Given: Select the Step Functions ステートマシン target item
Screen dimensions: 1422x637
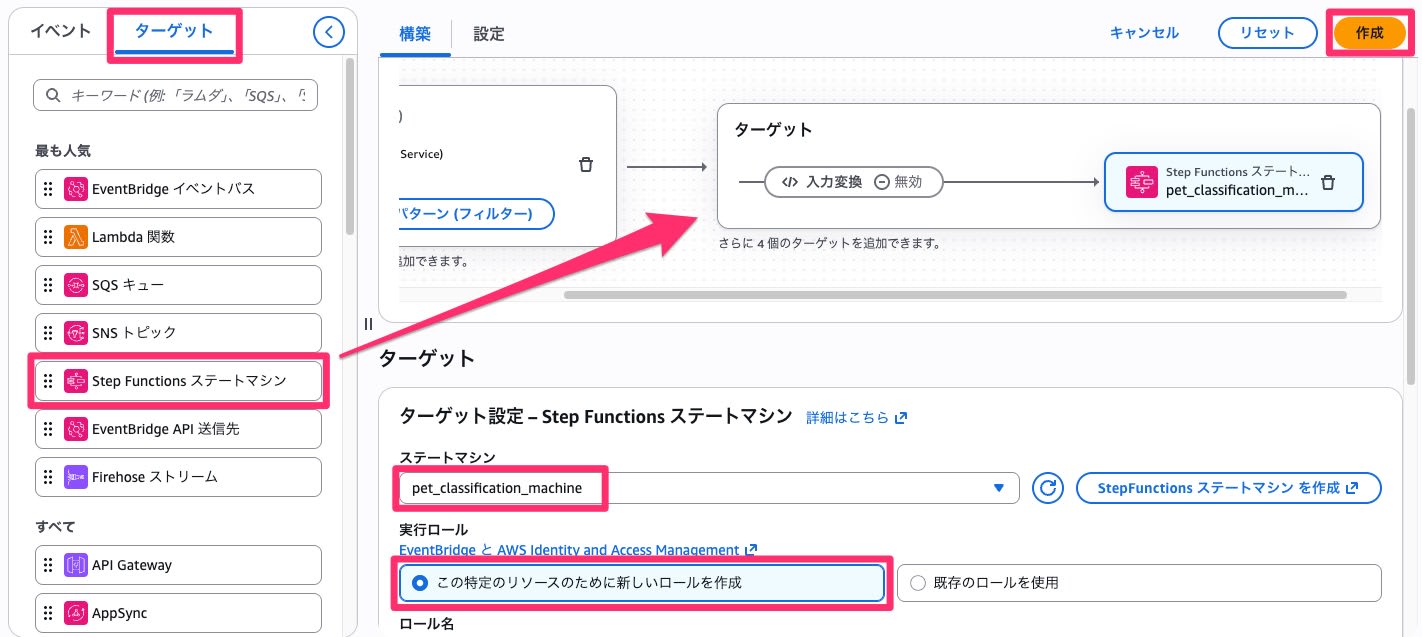Looking at the screenshot, I should click(178, 381).
